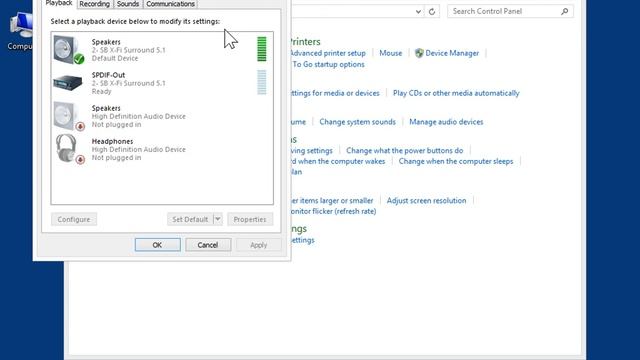
Task: Open Change system sounds link
Action: tap(358, 122)
